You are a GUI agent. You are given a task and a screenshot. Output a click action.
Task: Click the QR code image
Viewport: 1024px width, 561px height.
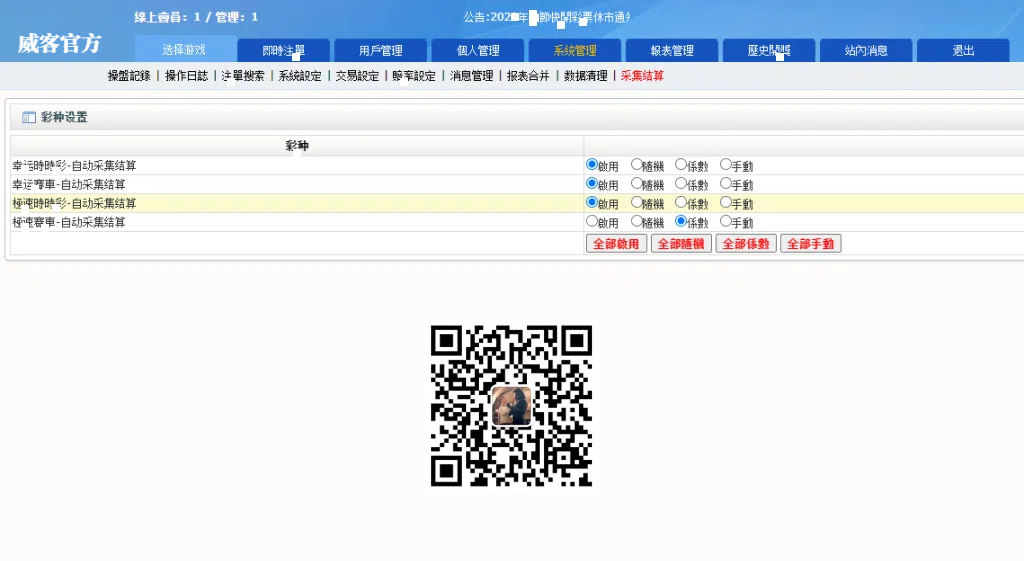click(511, 406)
